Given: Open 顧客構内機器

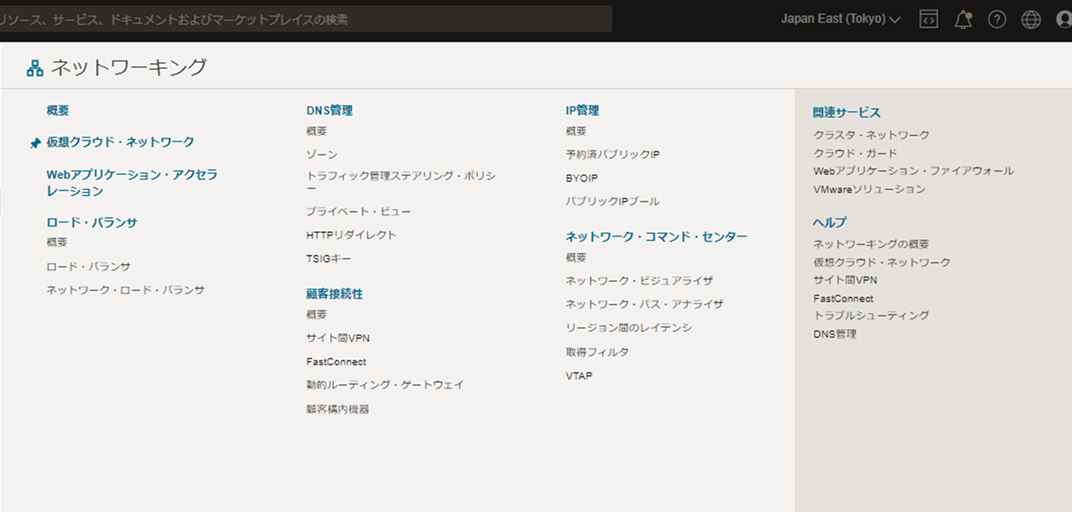Looking at the screenshot, I should [338, 409].
